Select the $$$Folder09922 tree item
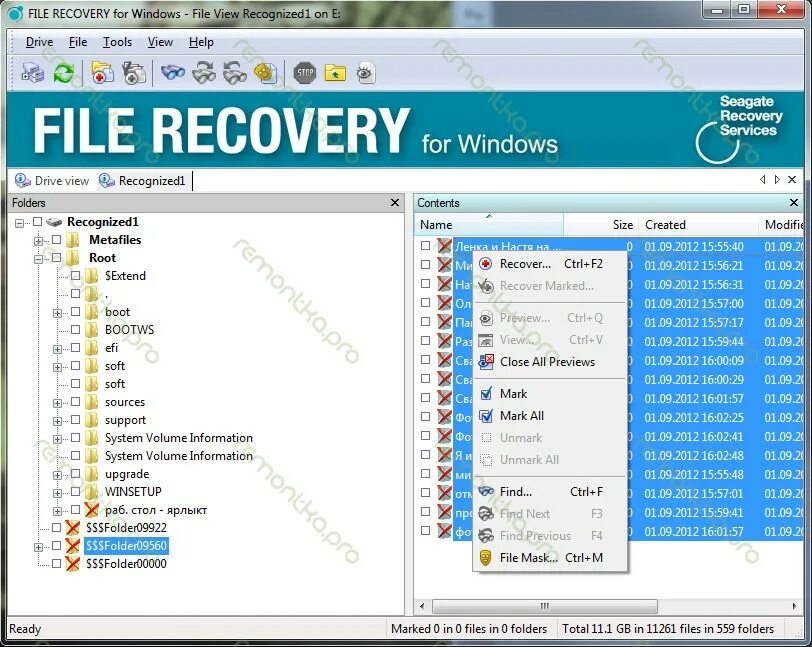The image size is (812, 647). [126, 528]
